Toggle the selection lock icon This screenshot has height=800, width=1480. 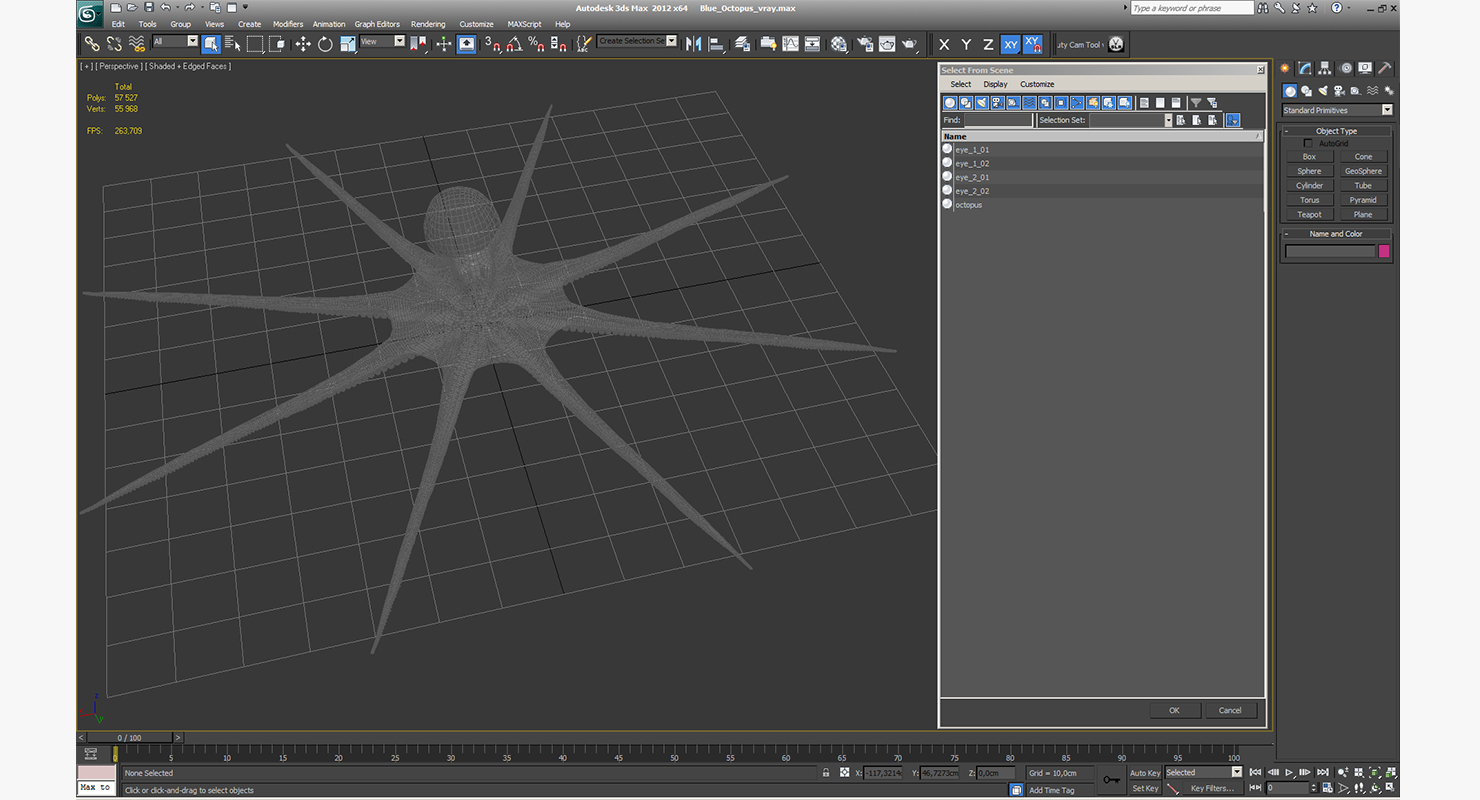click(x=825, y=773)
